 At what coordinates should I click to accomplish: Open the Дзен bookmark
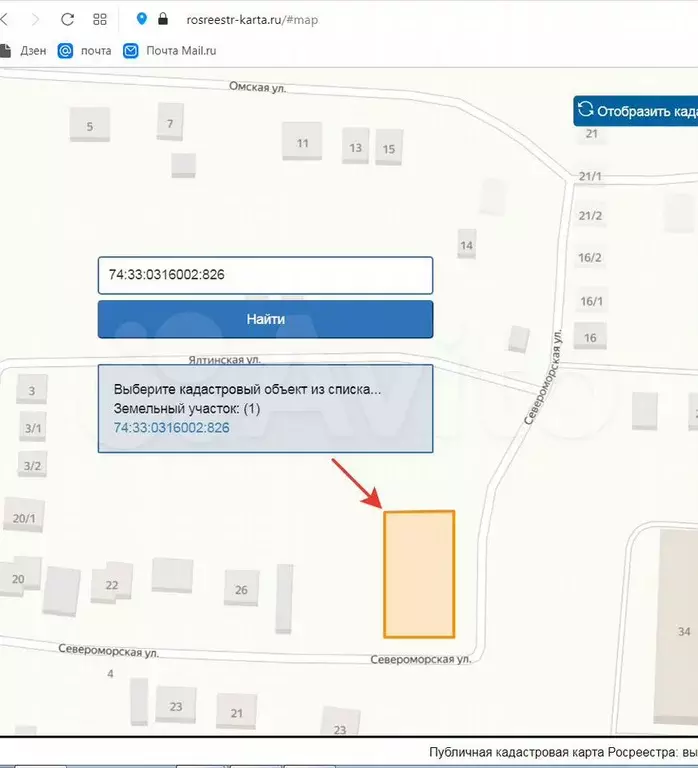point(24,50)
